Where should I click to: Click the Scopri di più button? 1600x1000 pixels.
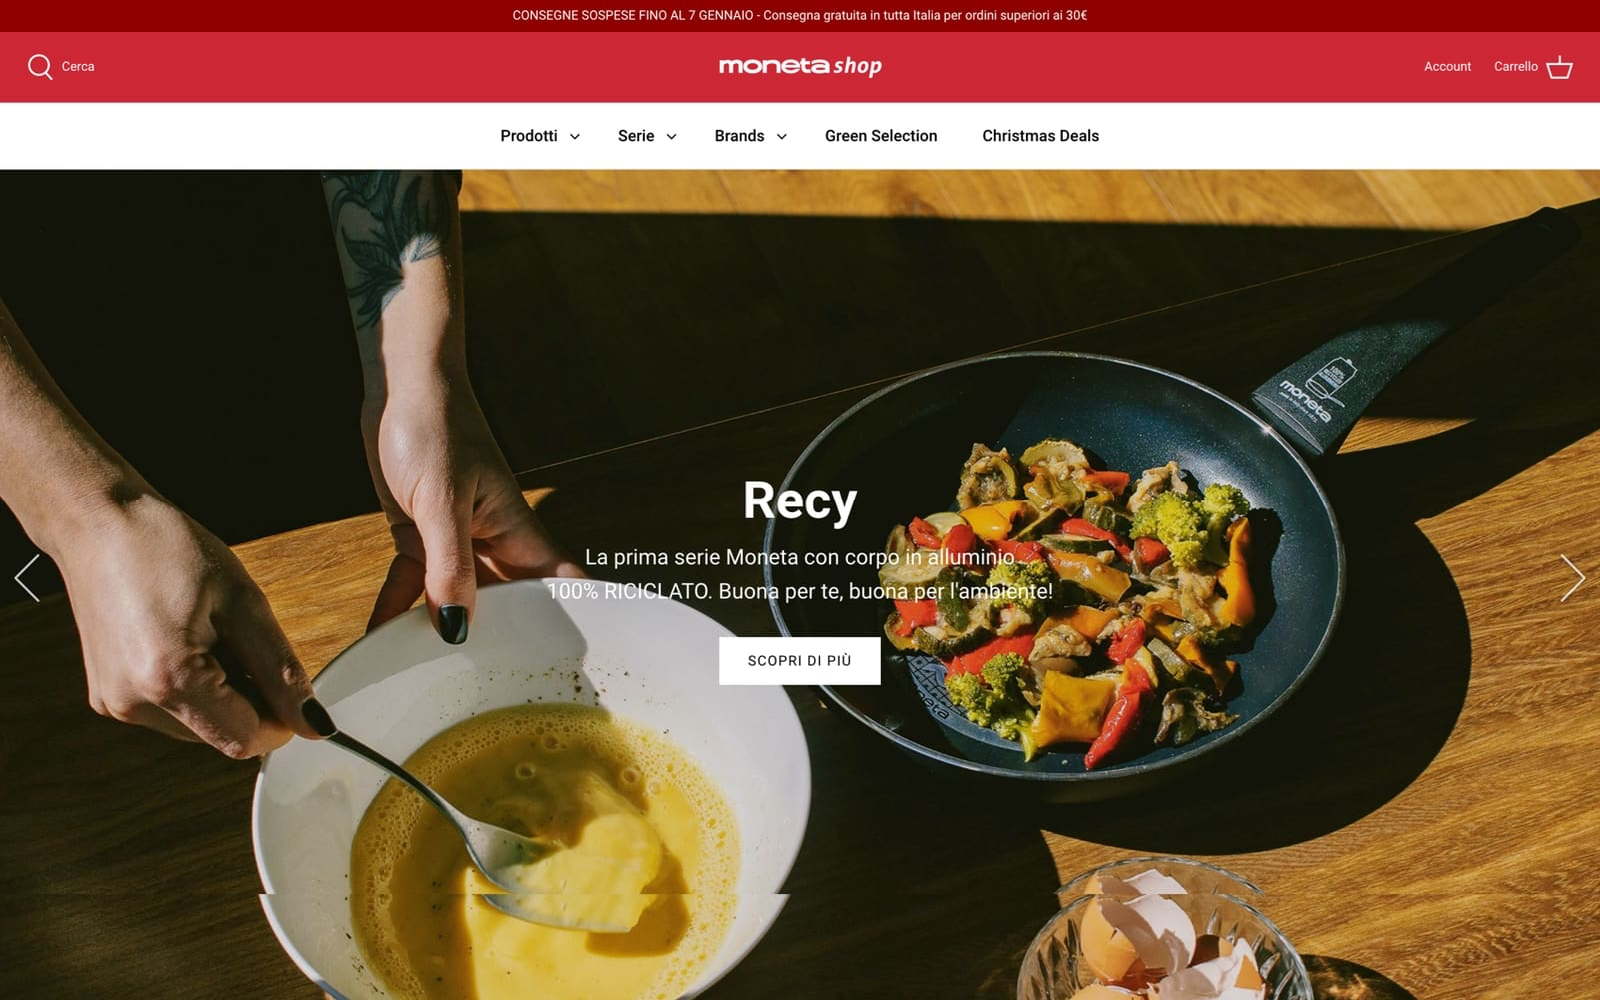click(x=800, y=661)
